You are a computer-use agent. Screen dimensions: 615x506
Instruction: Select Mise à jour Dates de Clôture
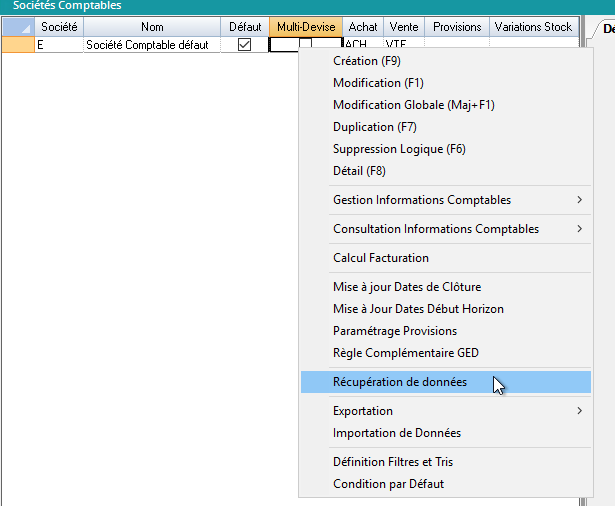(406, 287)
